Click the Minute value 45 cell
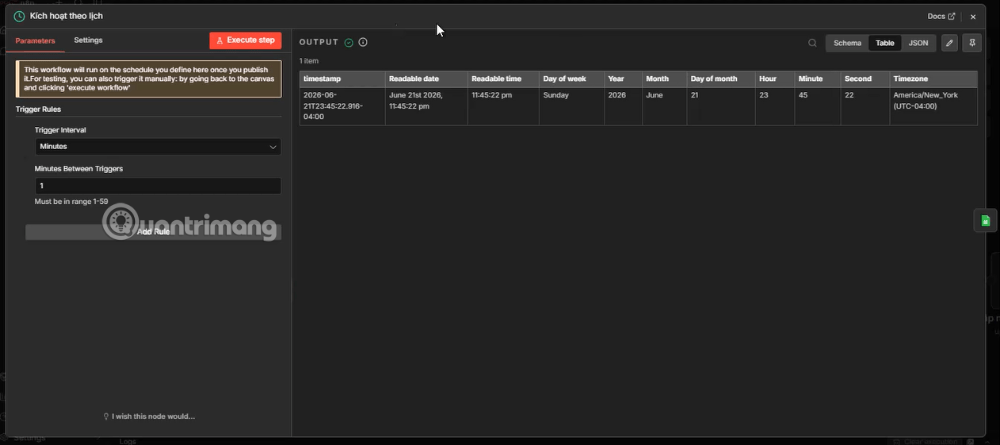Screen dimensions: 1000x445 pos(818,106)
